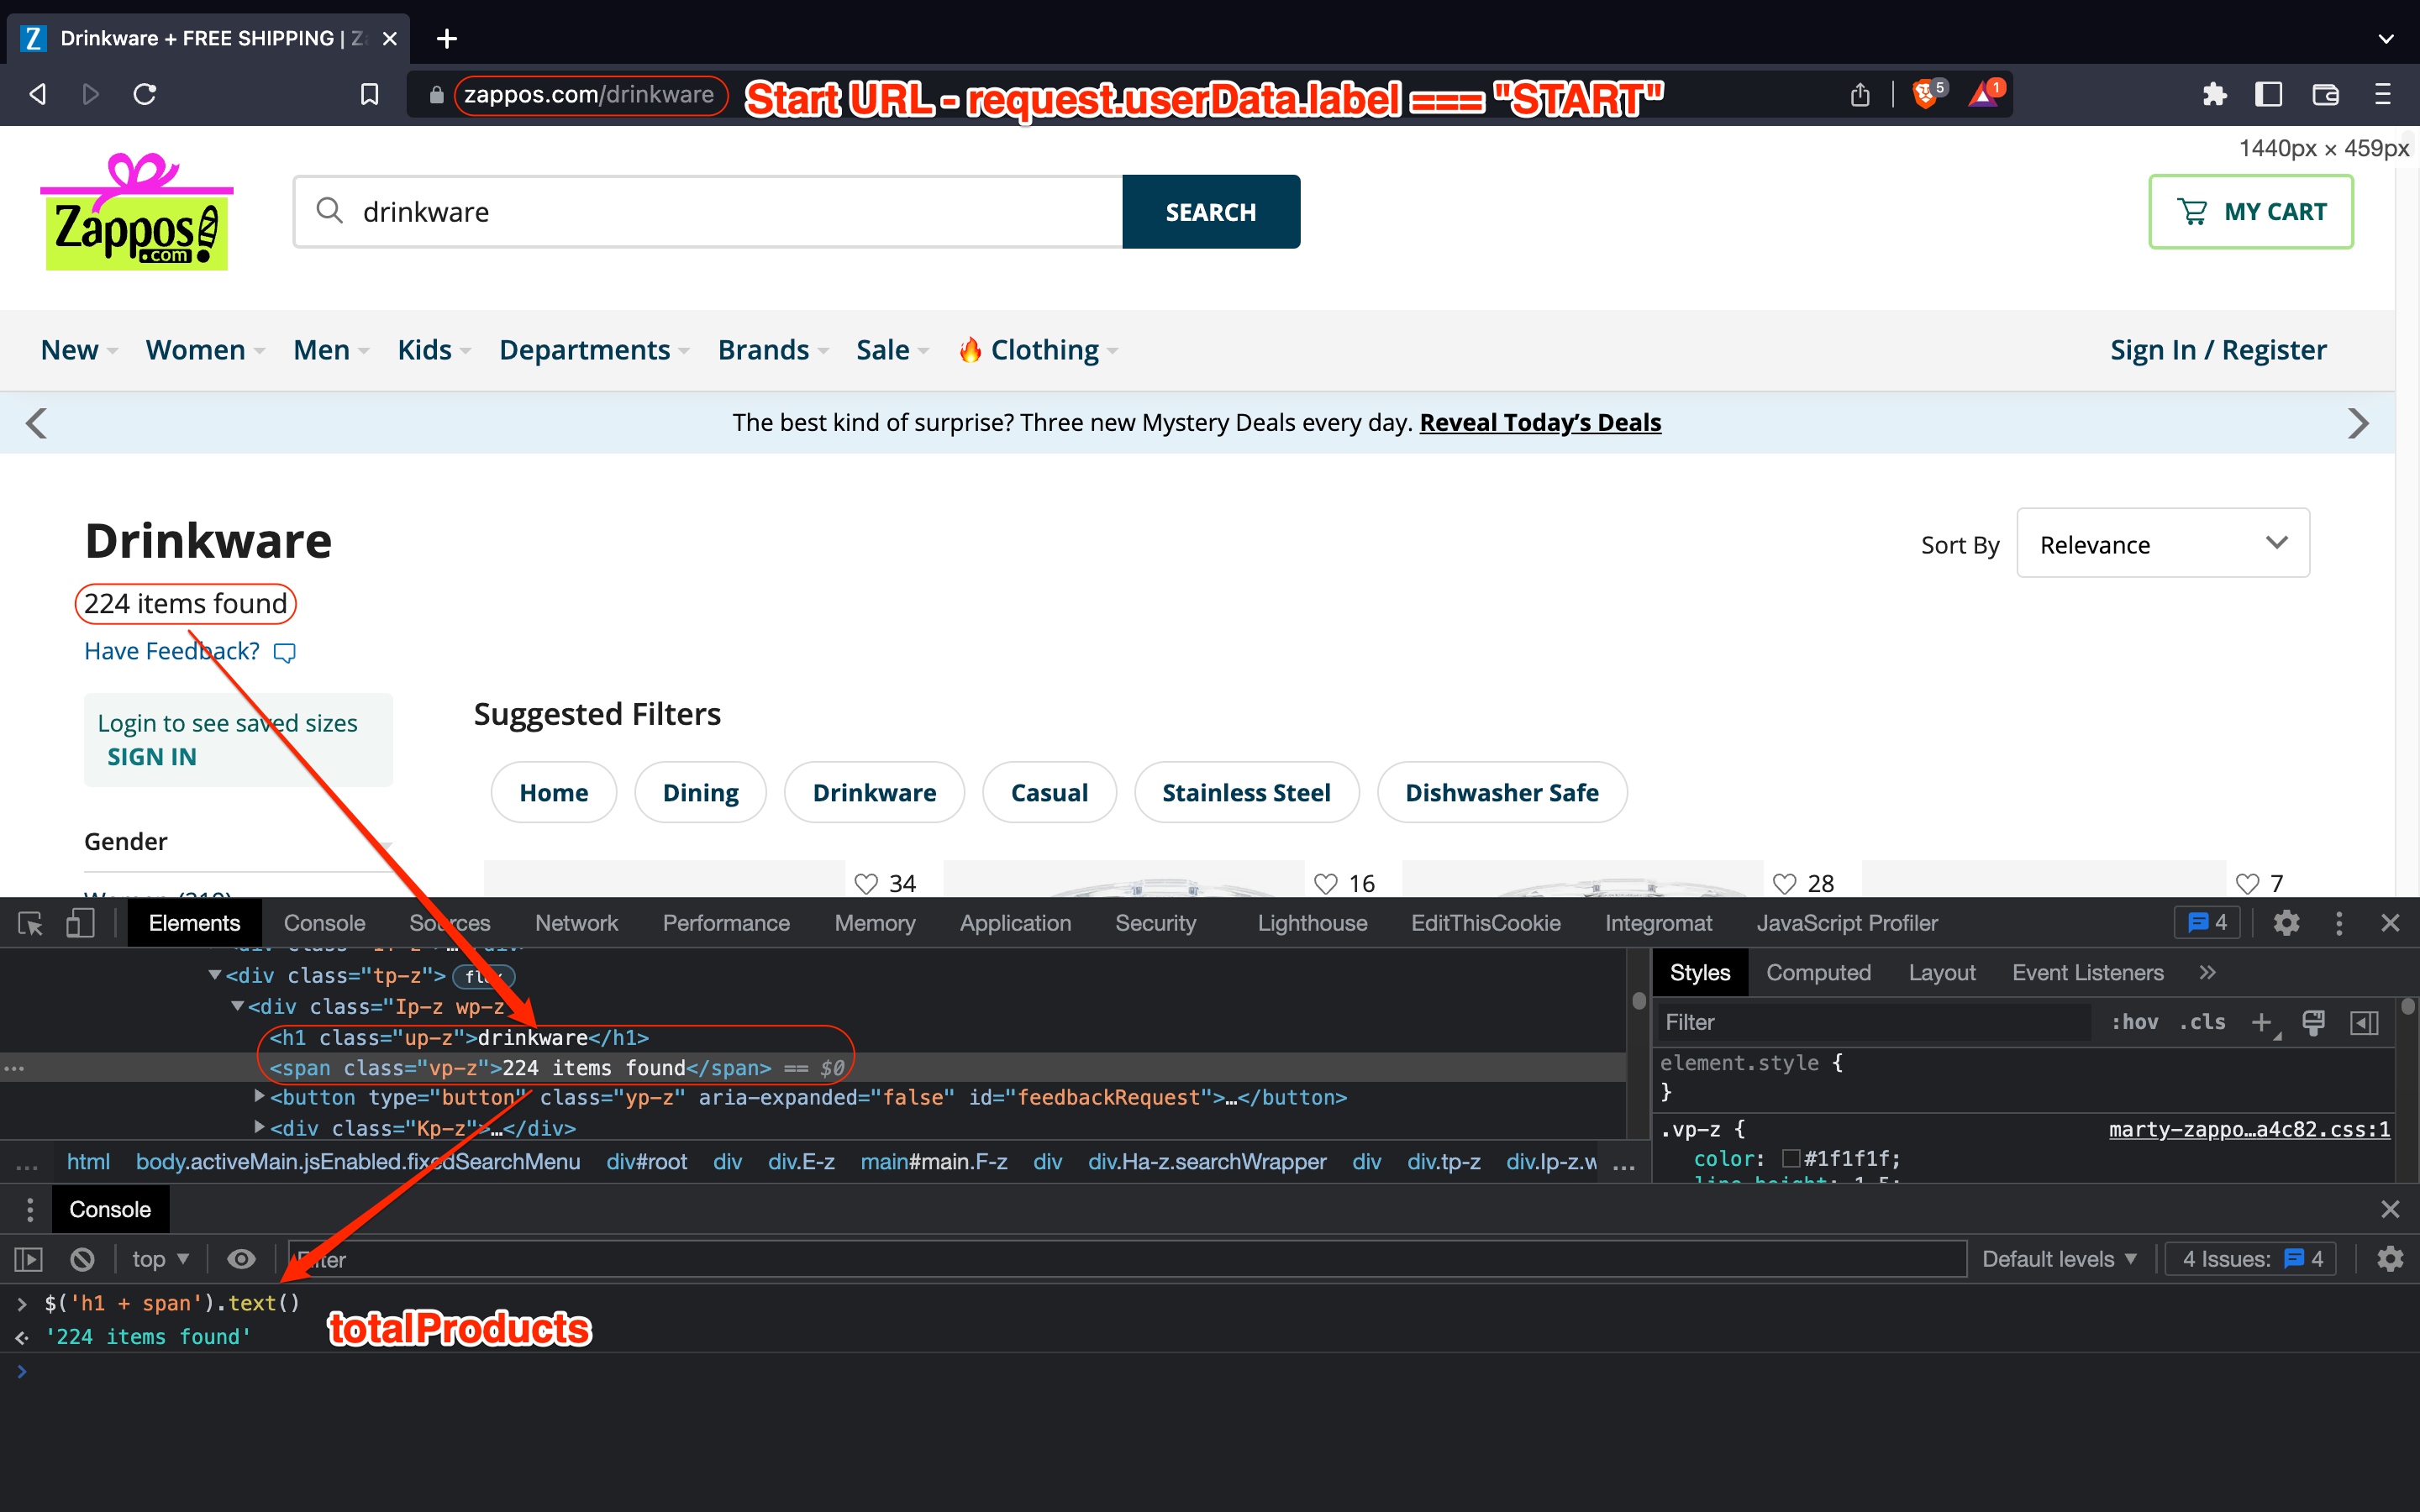This screenshot has height=1512, width=2420.
Task: Click the console live expression eye icon
Action: coord(241,1259)
